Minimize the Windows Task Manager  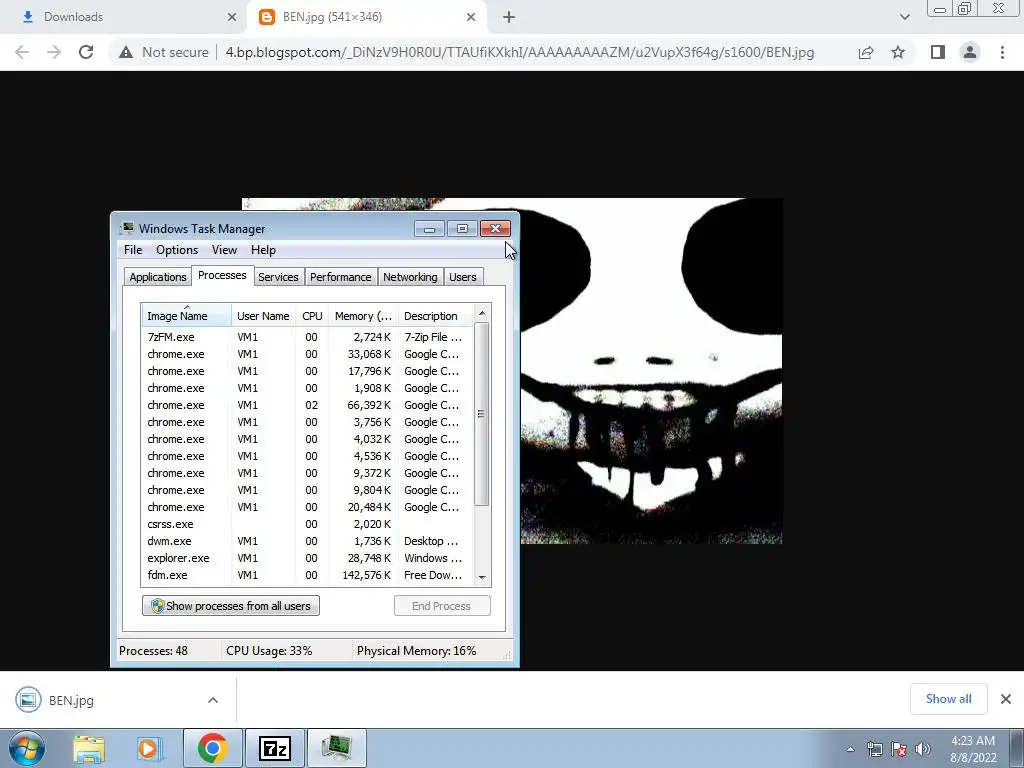[x=430, y=229]
